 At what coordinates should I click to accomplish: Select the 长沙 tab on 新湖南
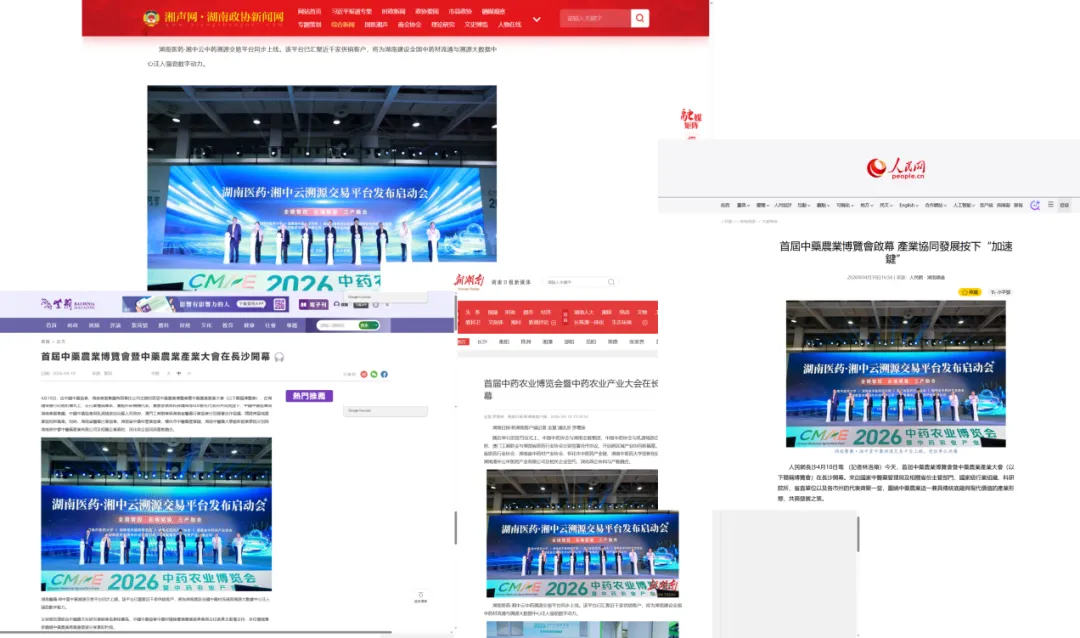click(482, 342)
